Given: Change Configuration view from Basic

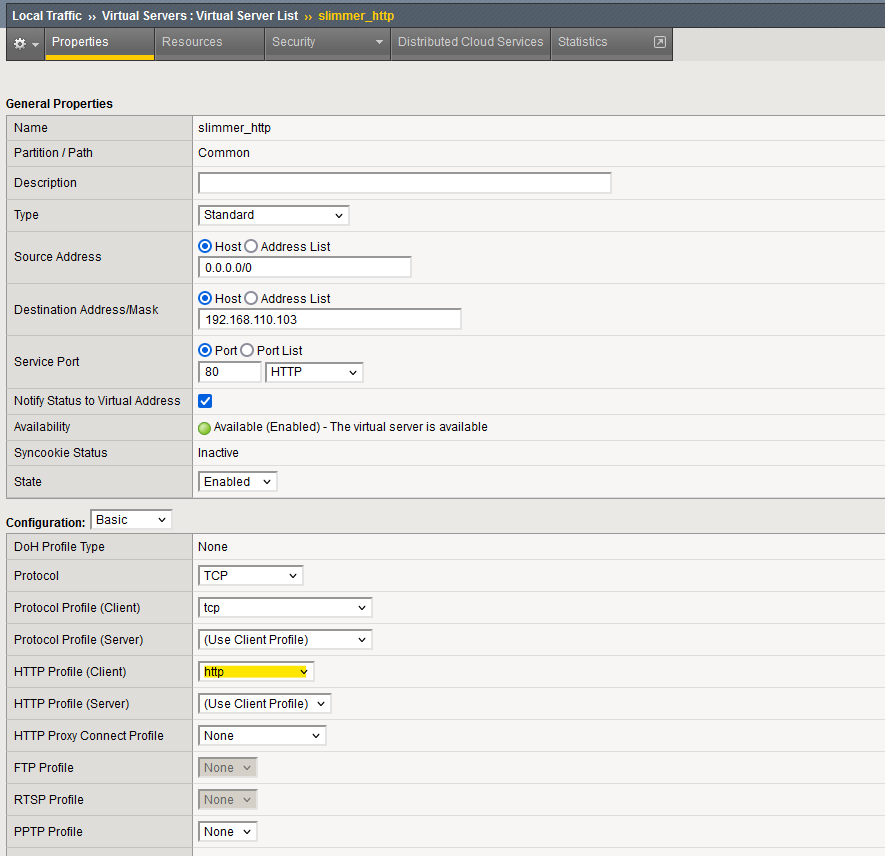Looking at the screenshot, I should pyautogui.click(x=130, y=519).
